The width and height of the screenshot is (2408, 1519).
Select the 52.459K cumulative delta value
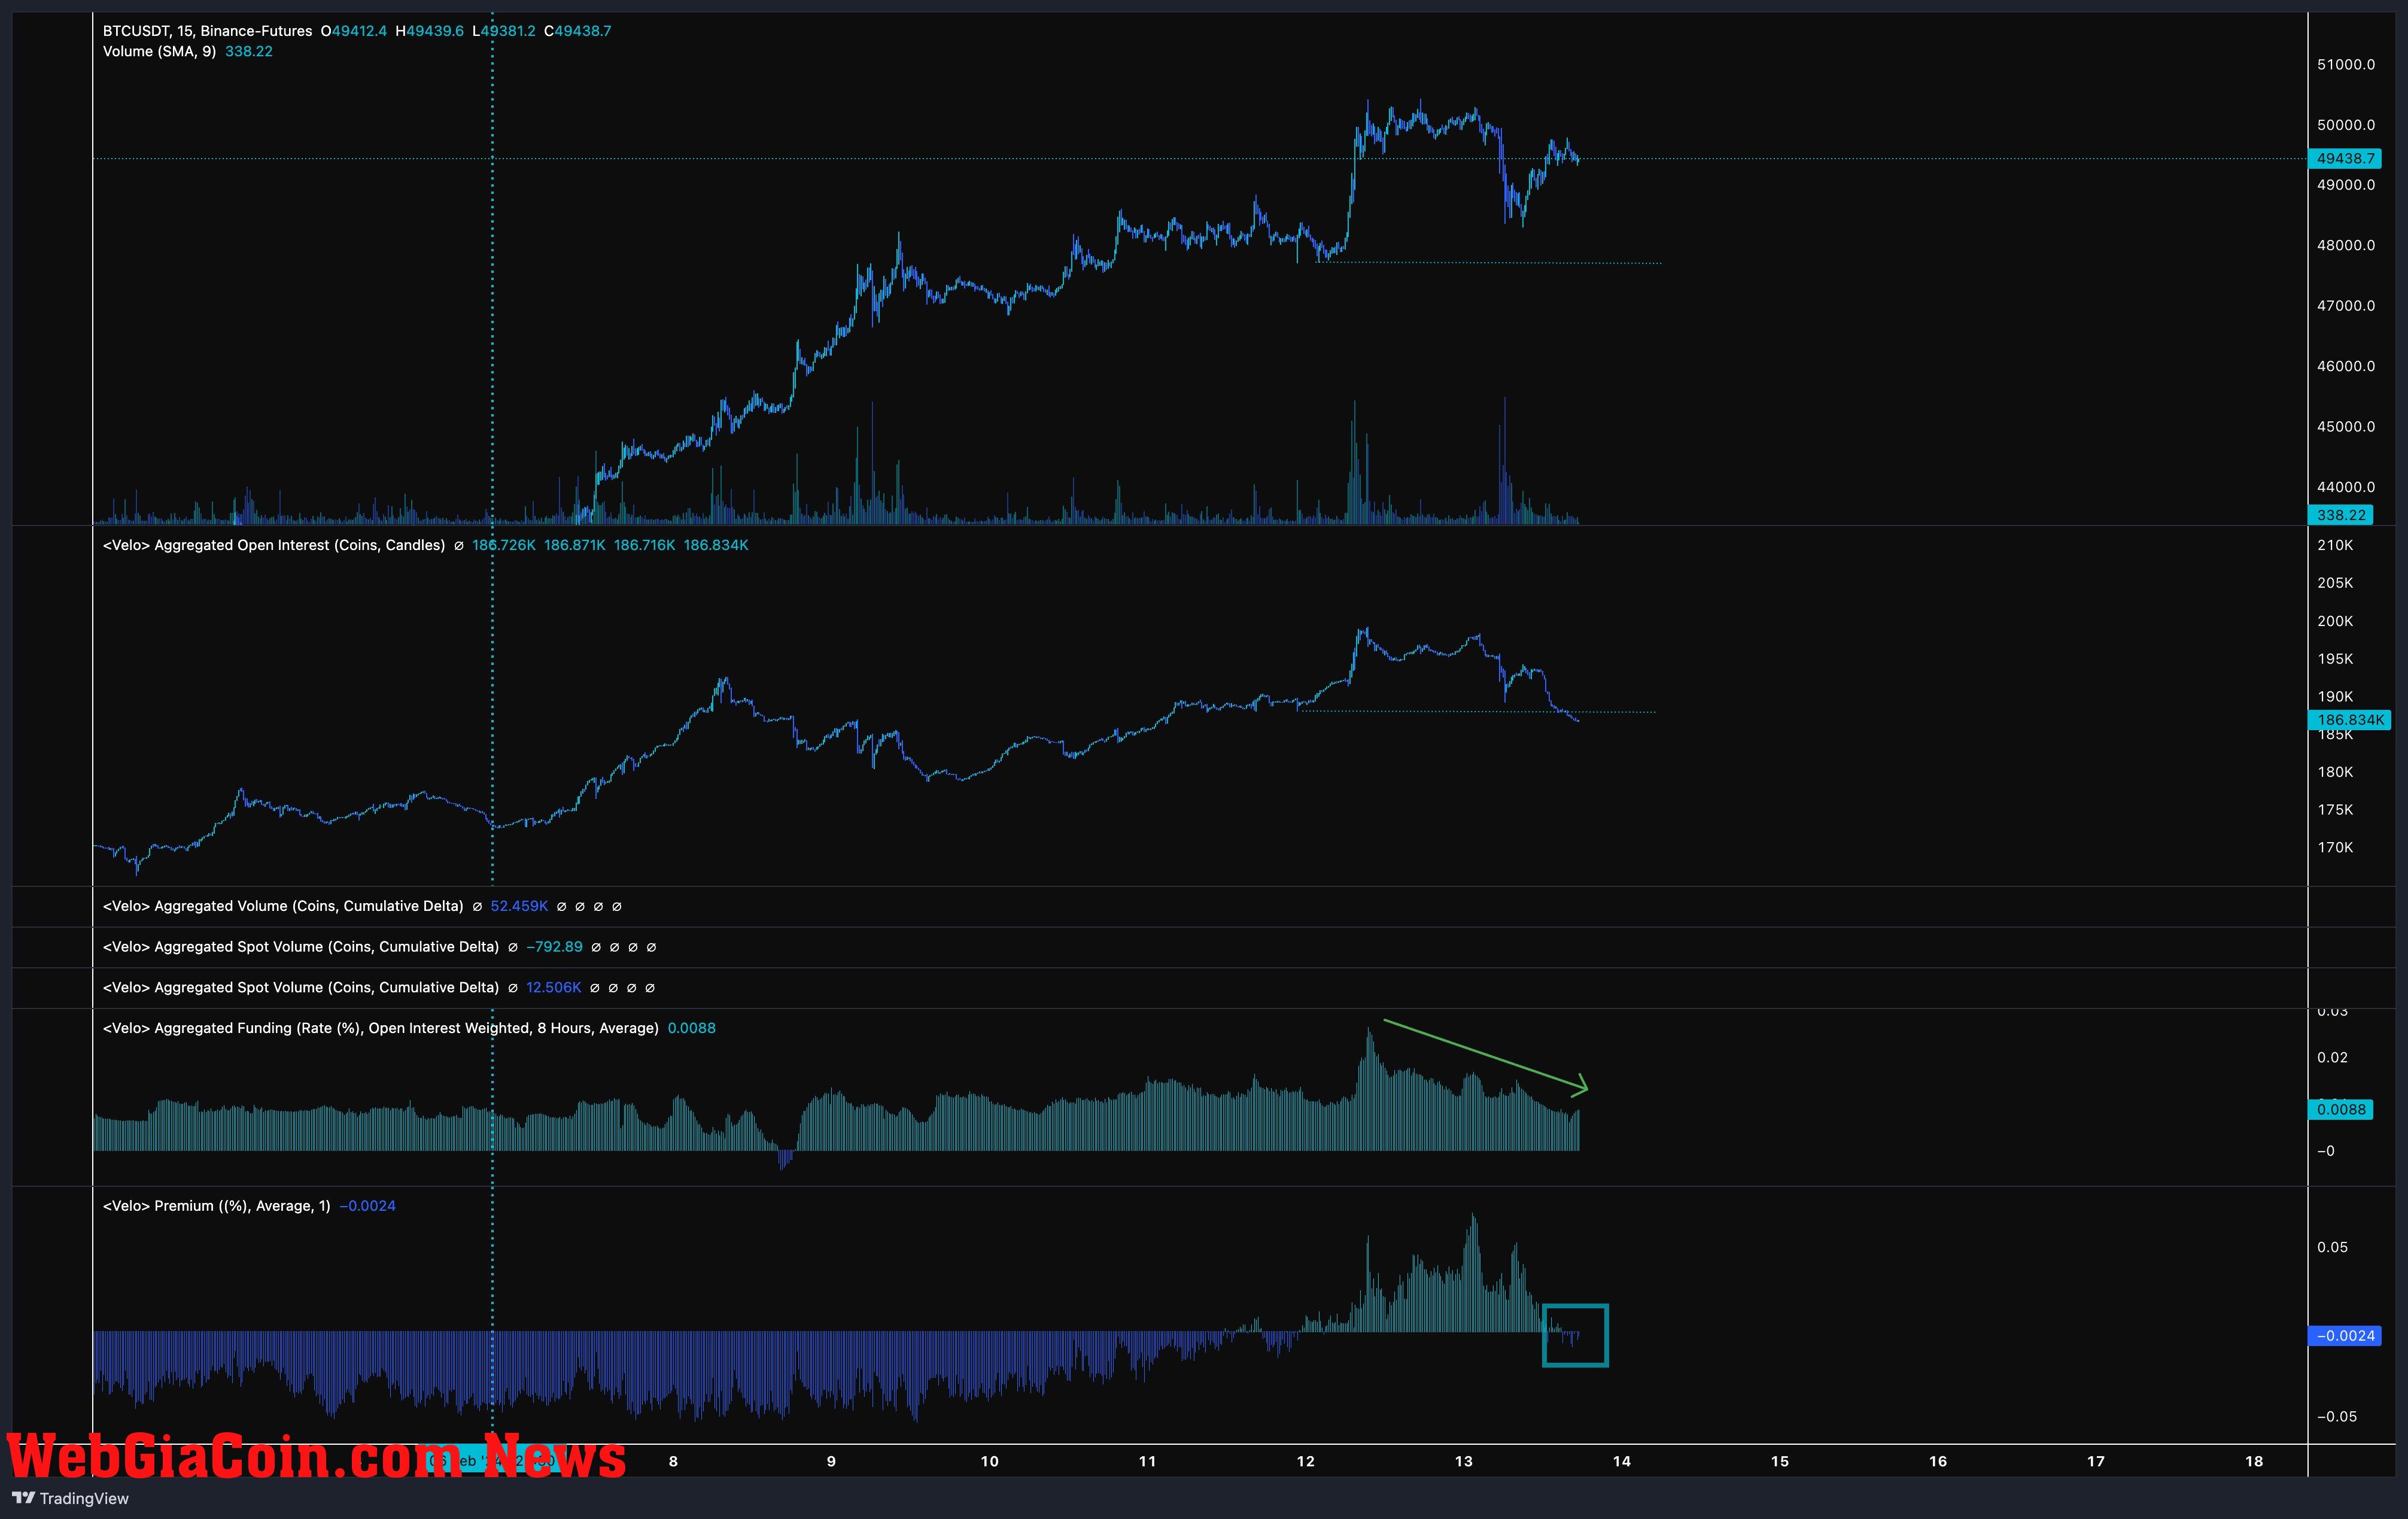pyautogui.click(x=519, y=906)
